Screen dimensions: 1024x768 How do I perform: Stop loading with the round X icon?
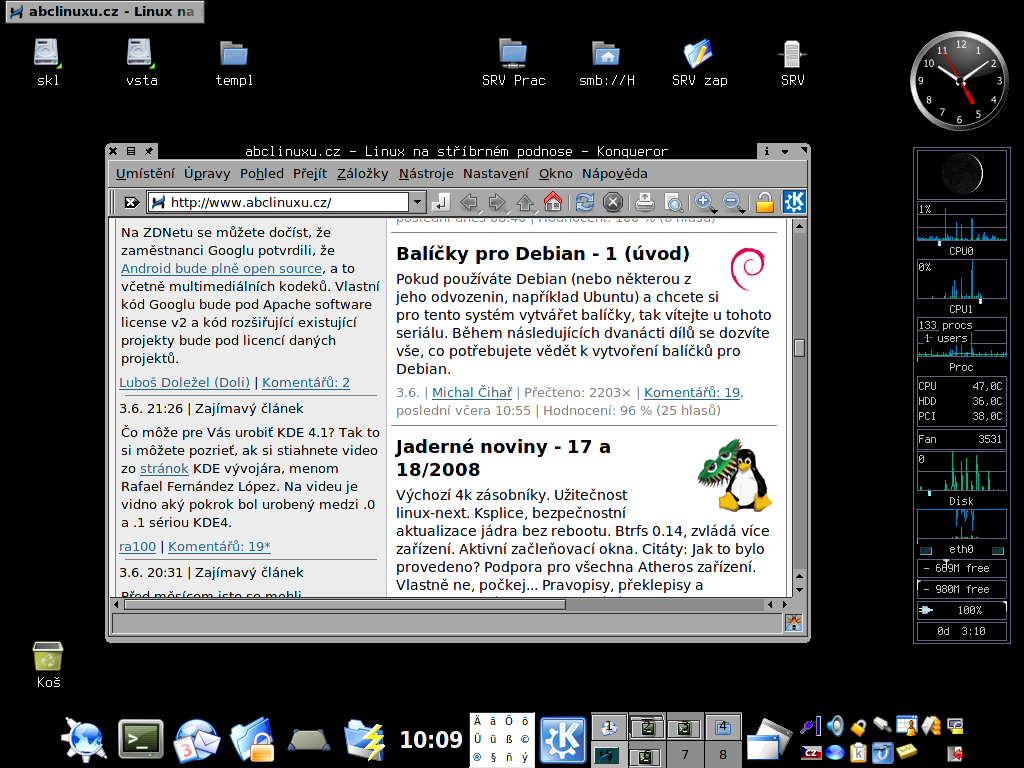pos(613,202)
